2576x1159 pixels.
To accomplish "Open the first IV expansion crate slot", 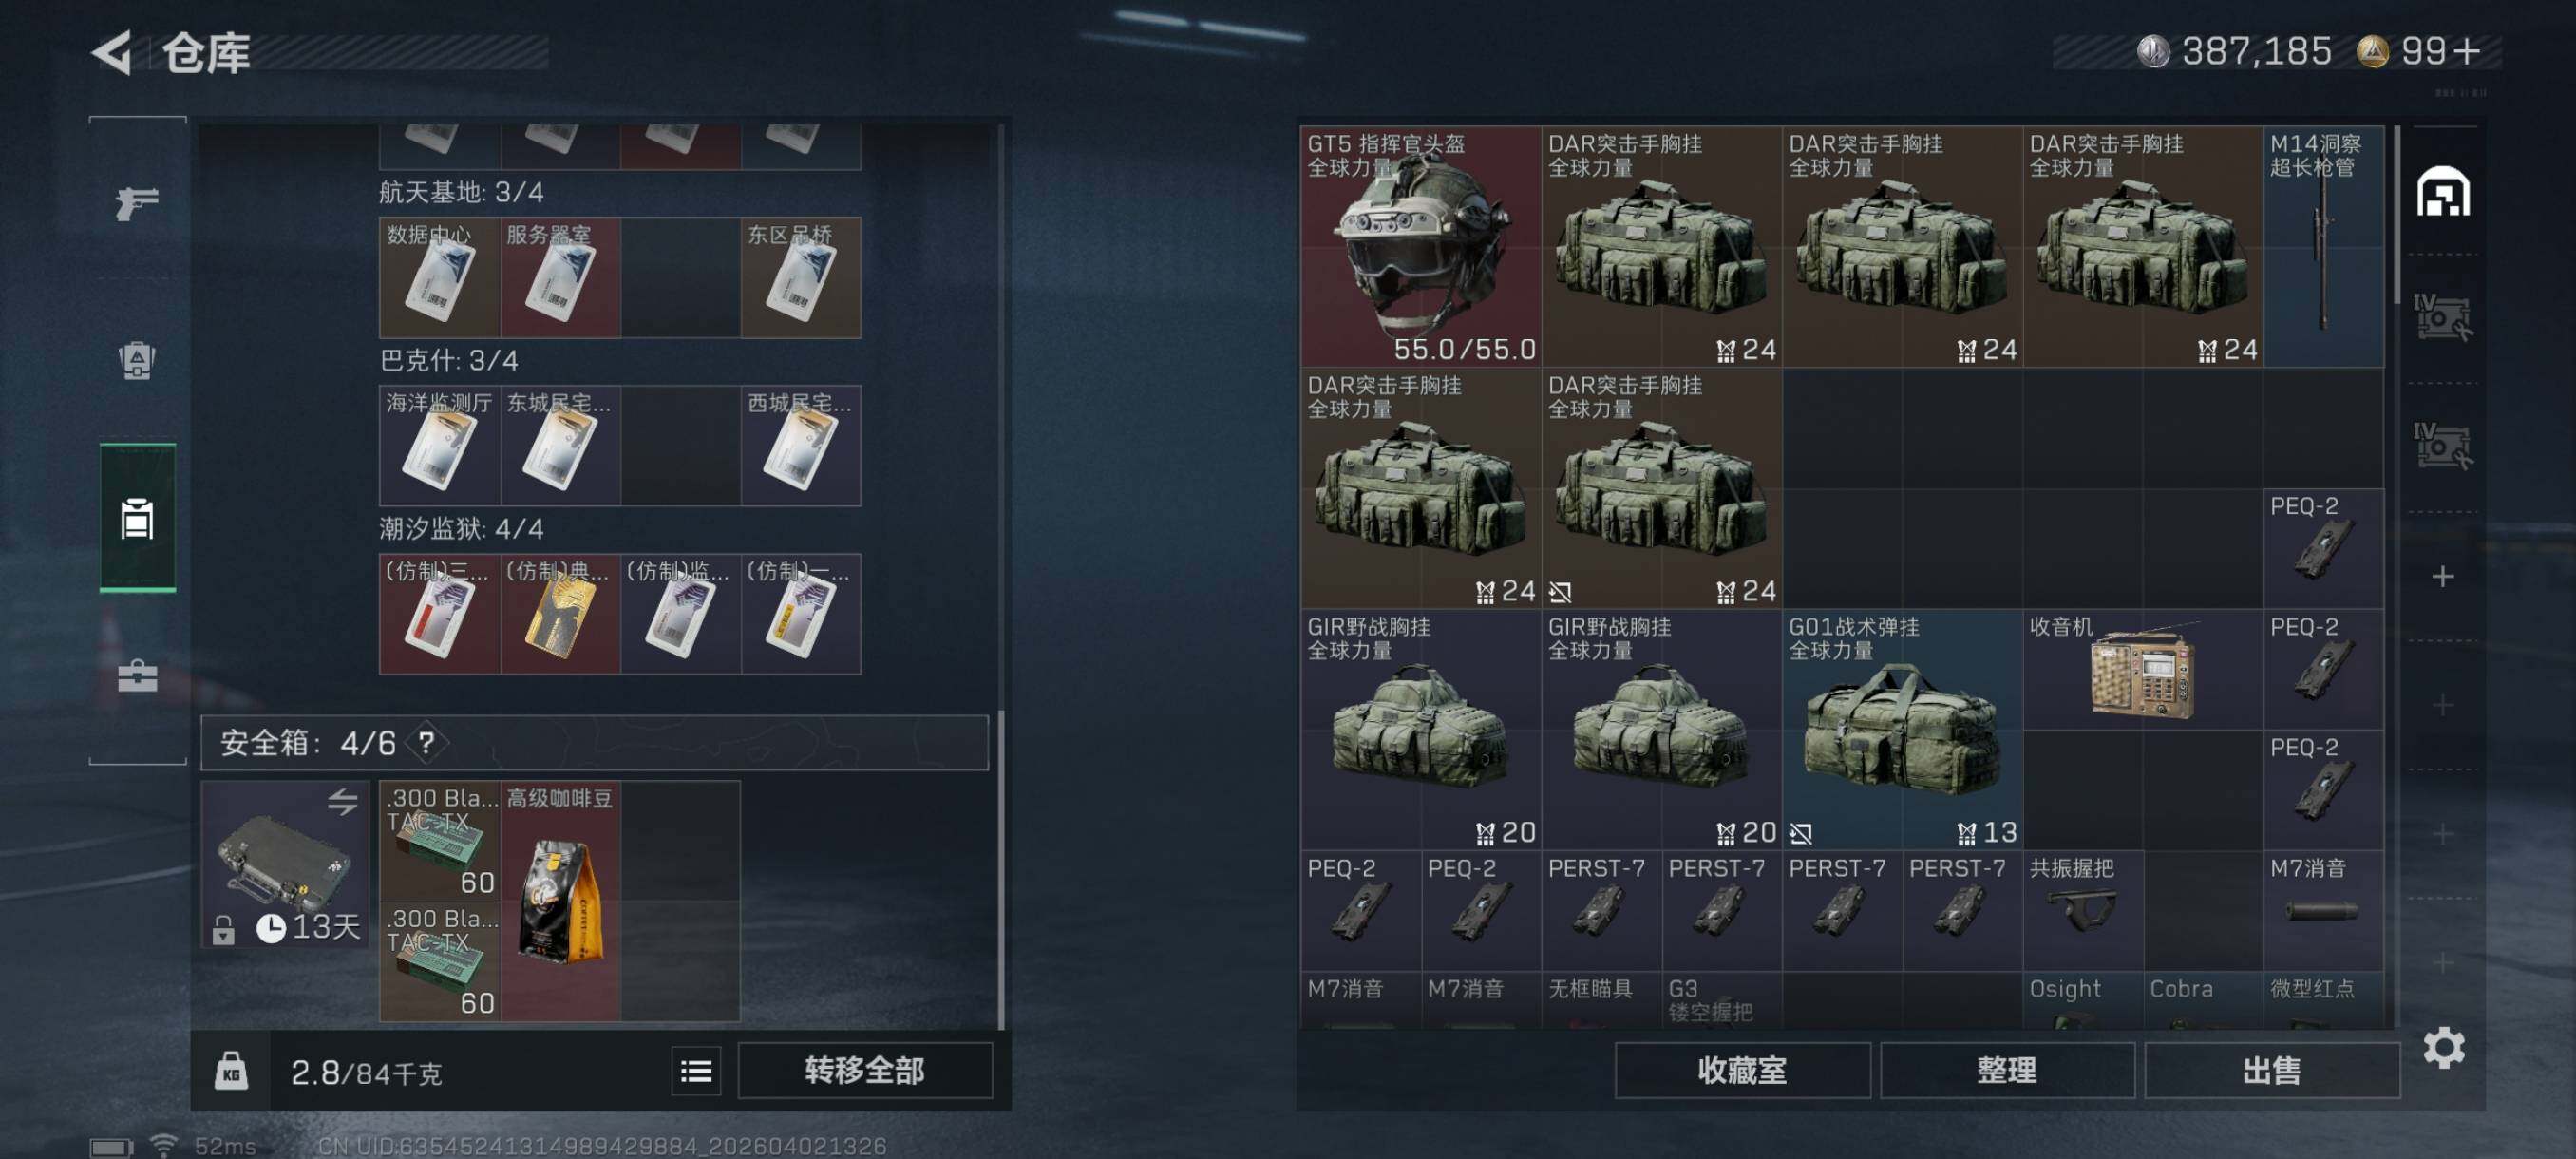I will (x=2442, y=318).
